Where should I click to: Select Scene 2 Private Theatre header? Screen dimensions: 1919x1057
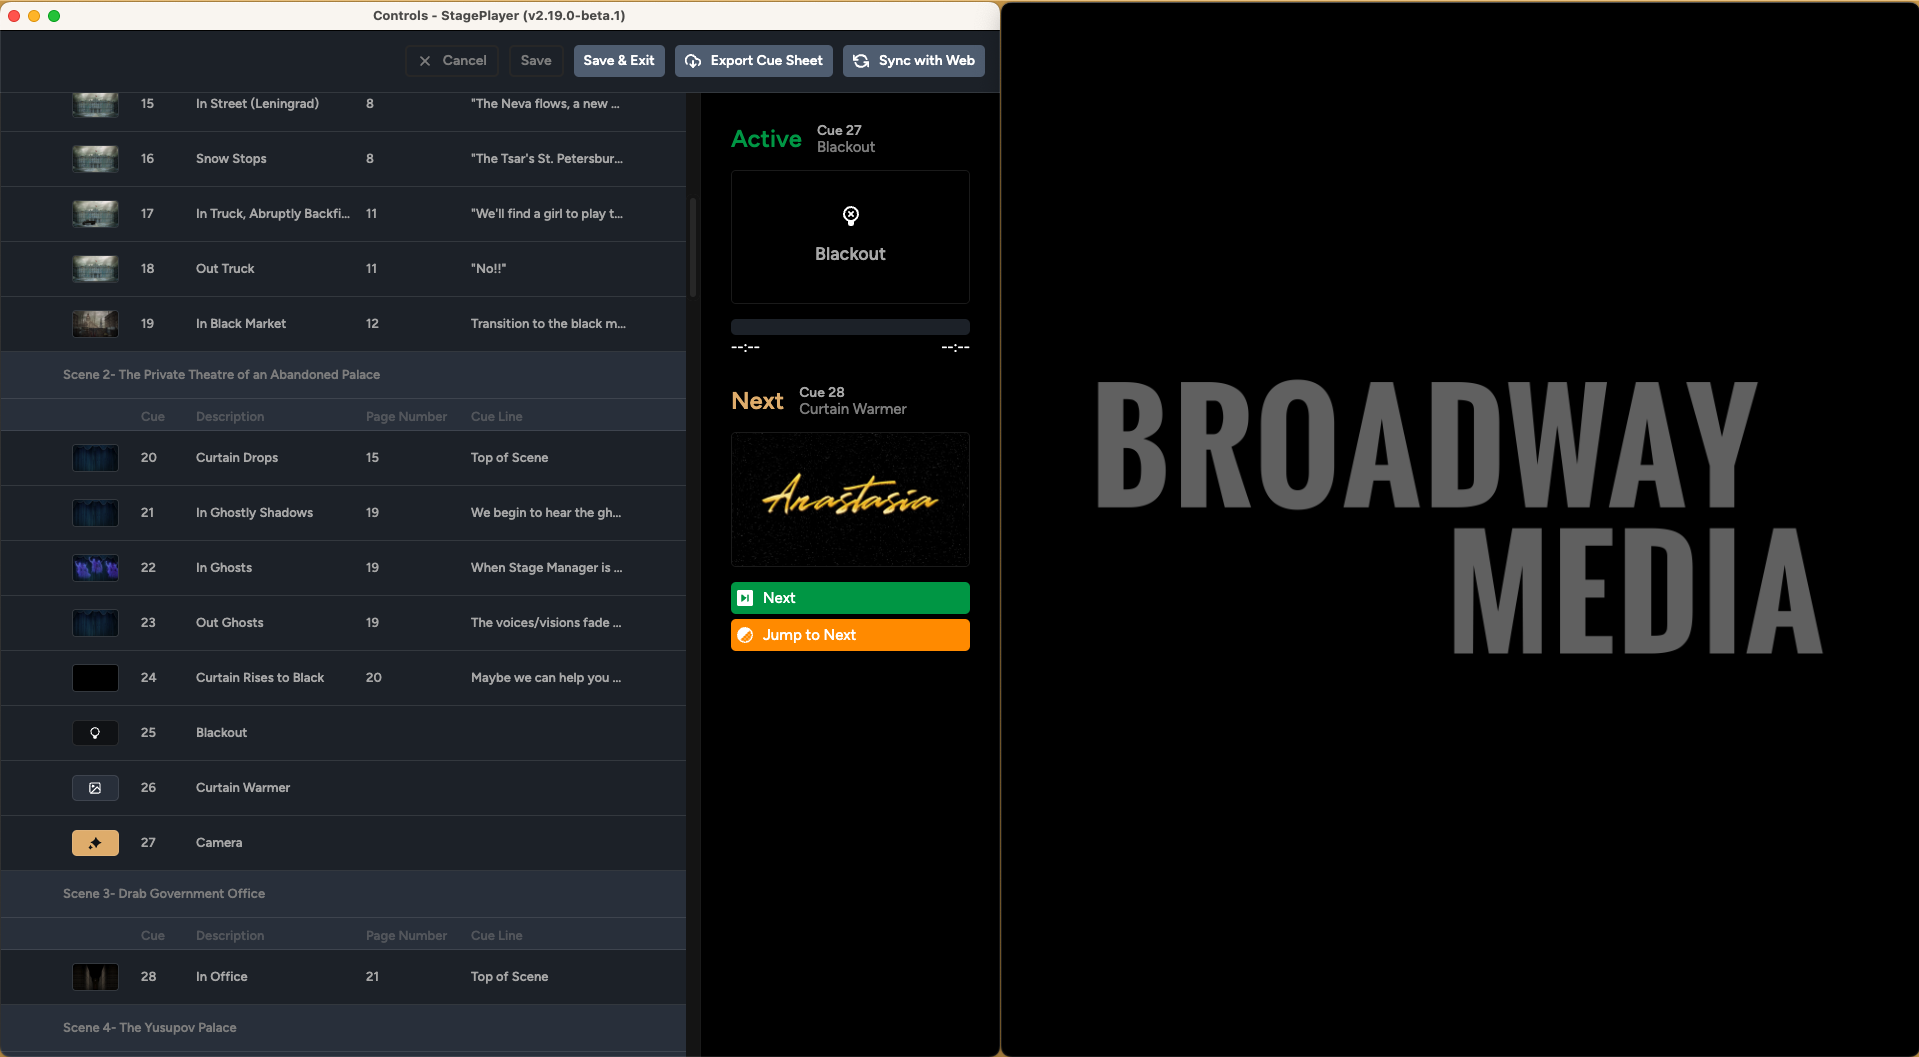pos(343,375)
